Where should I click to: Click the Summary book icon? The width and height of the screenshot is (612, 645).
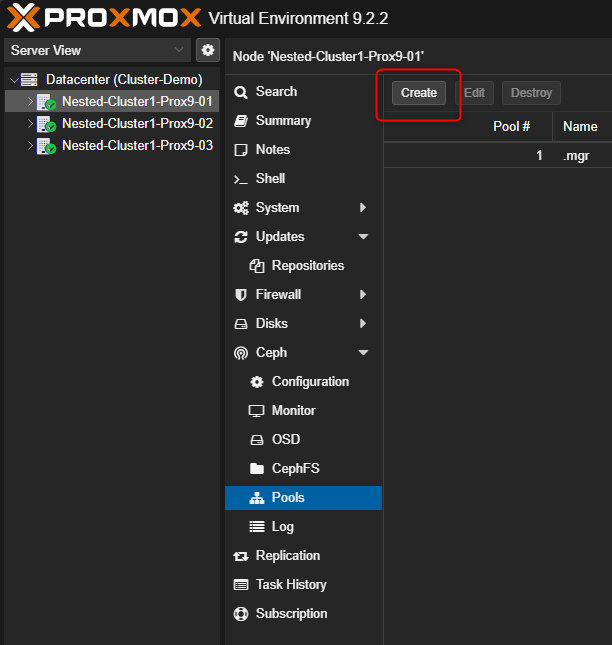pos(241,121)
